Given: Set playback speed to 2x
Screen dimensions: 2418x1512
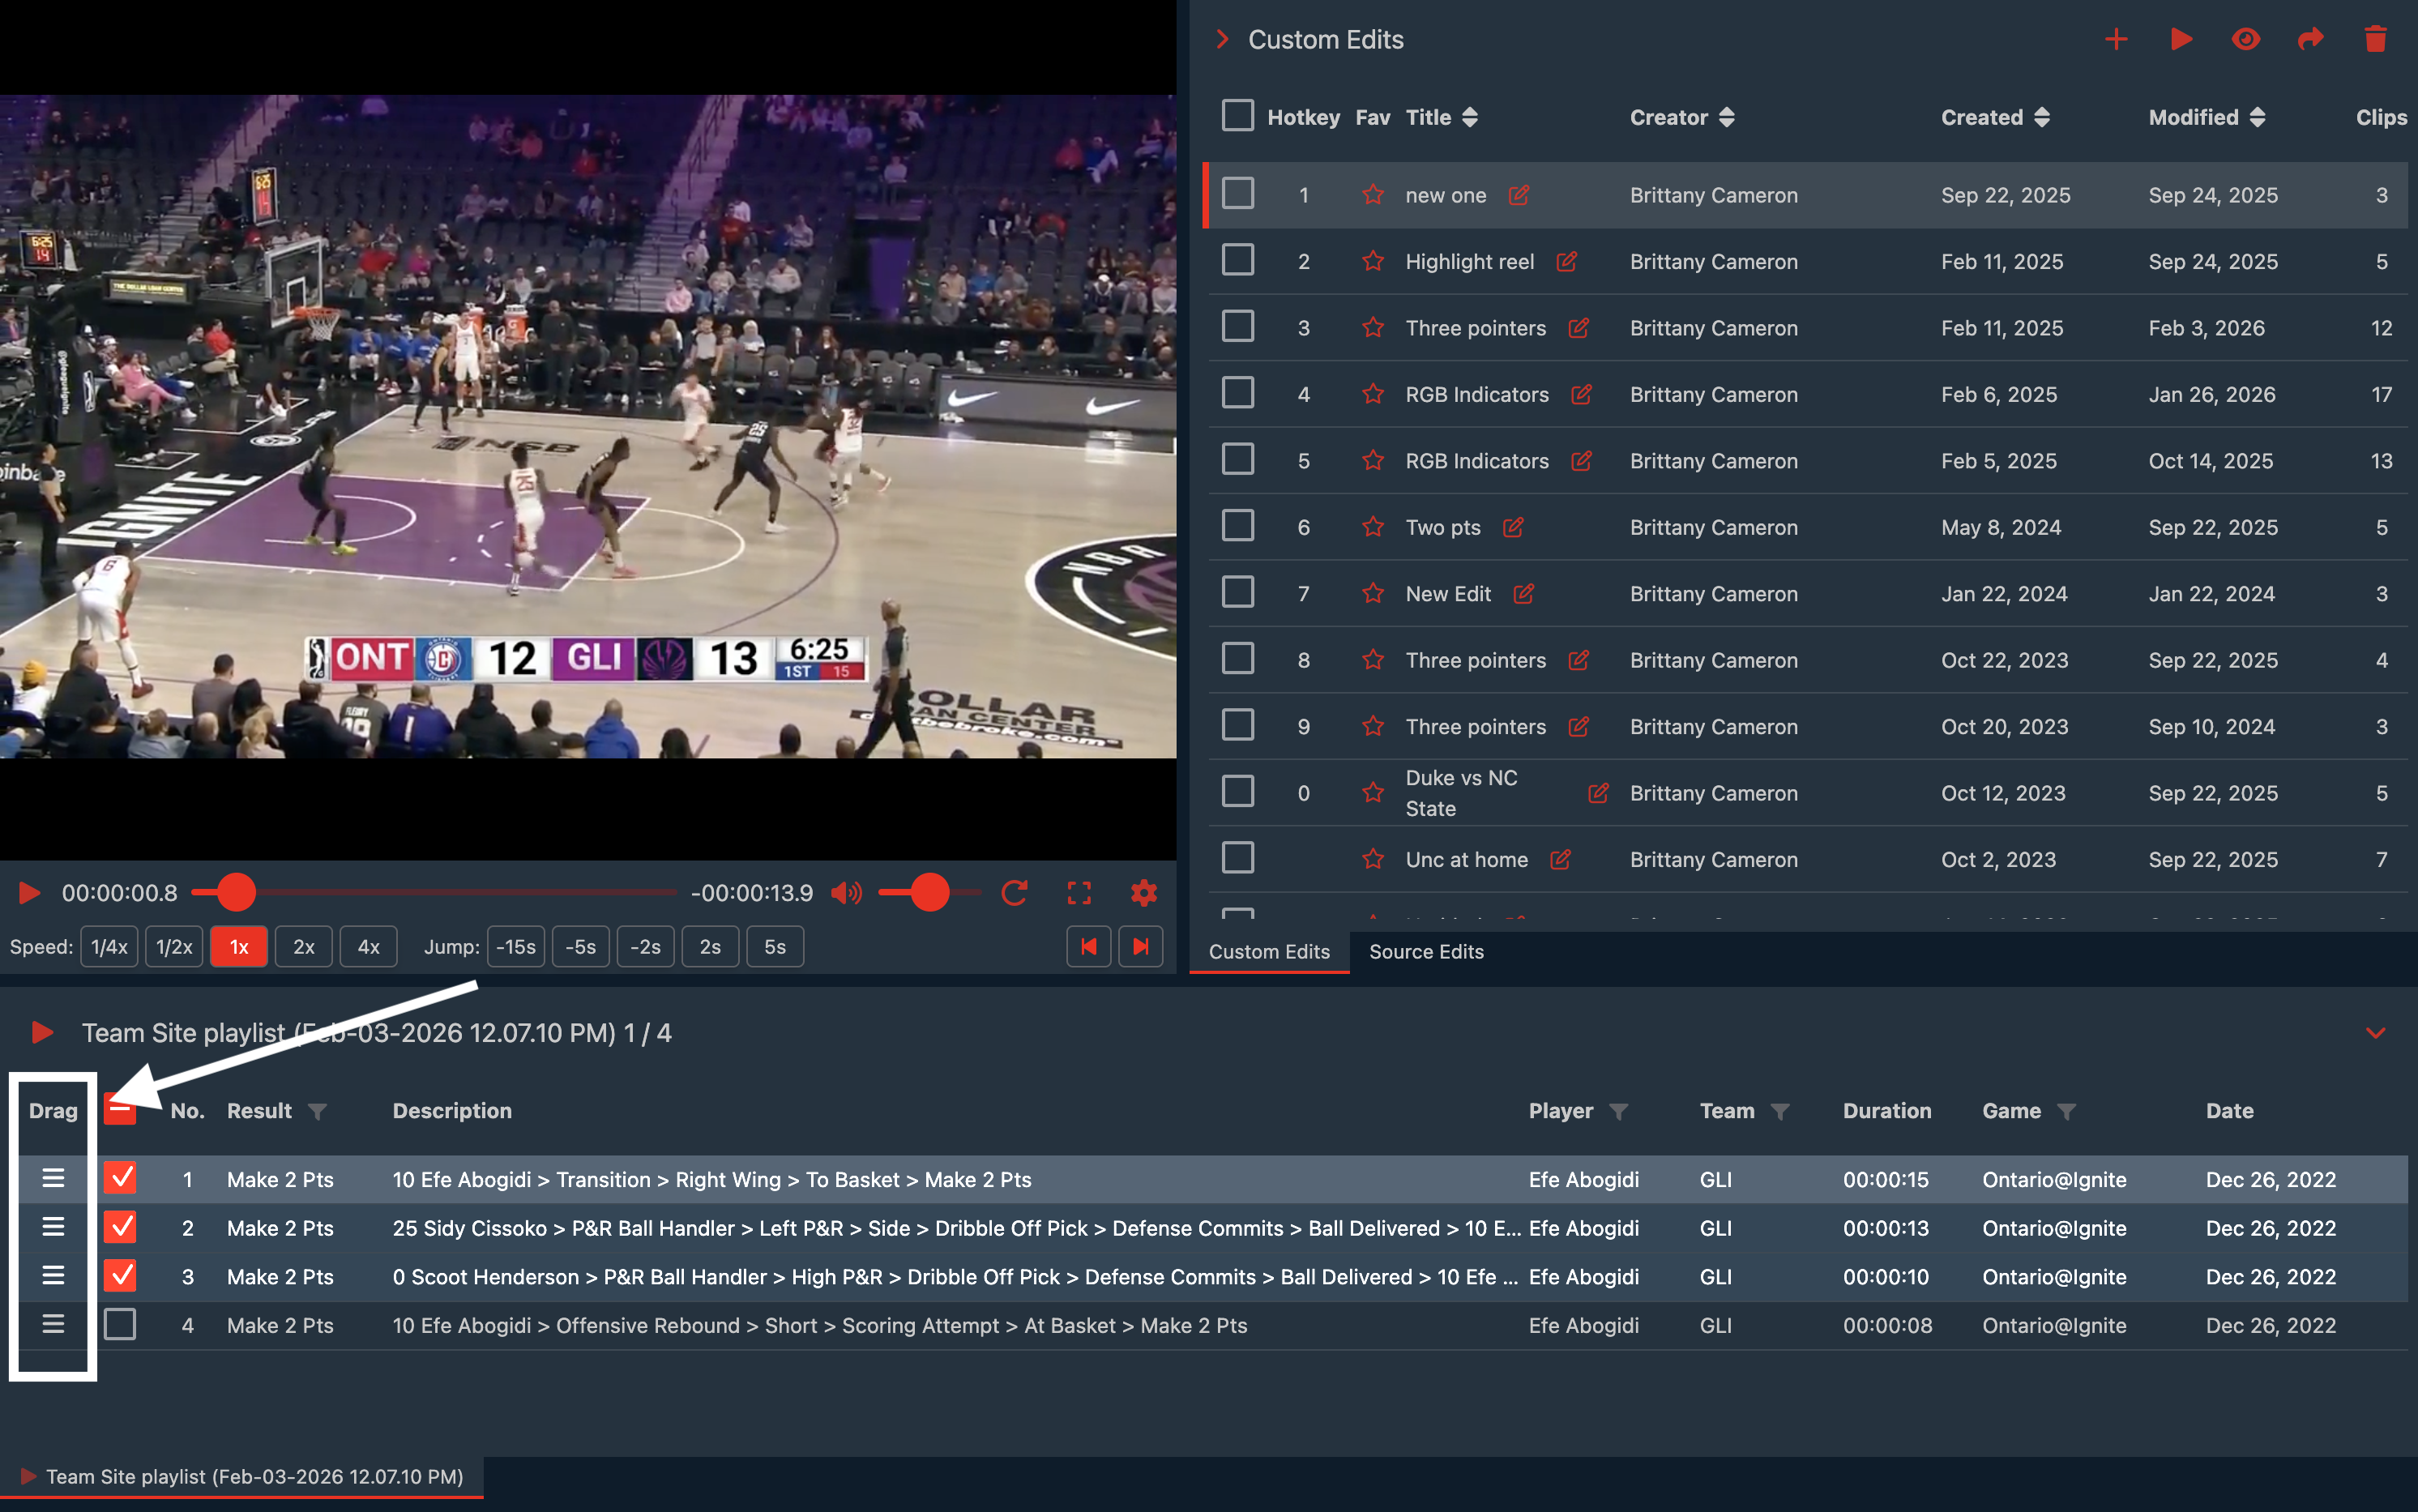Looking at the screenshot, I should 303,946.
